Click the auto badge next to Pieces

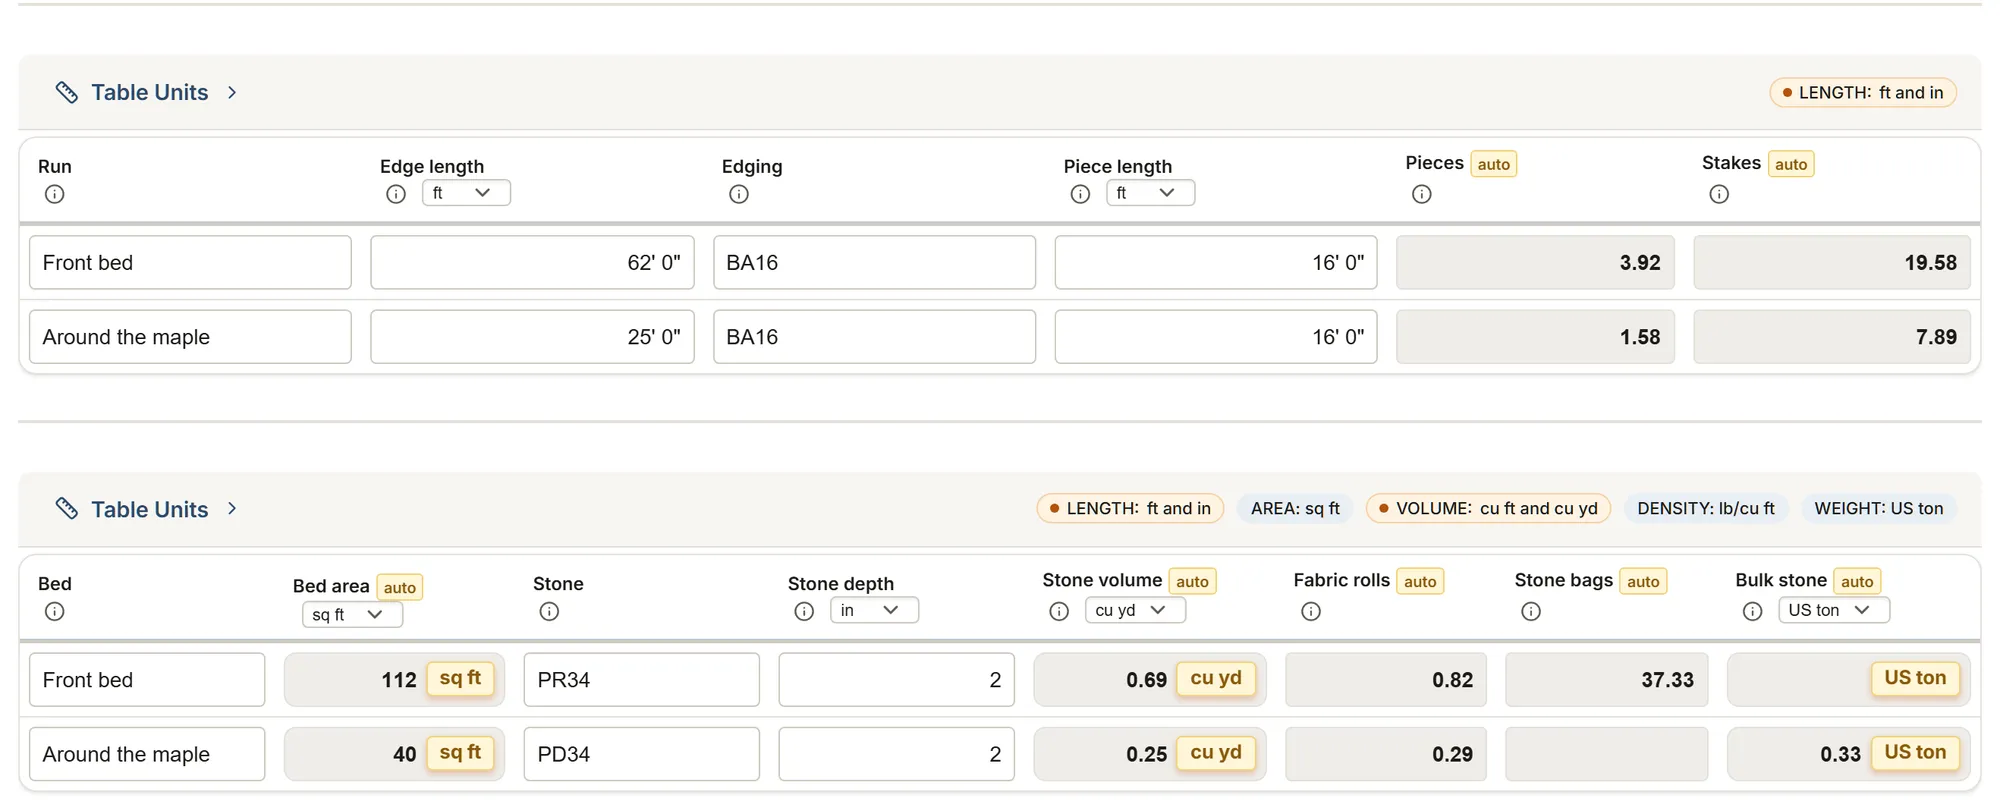[1494, 164]
